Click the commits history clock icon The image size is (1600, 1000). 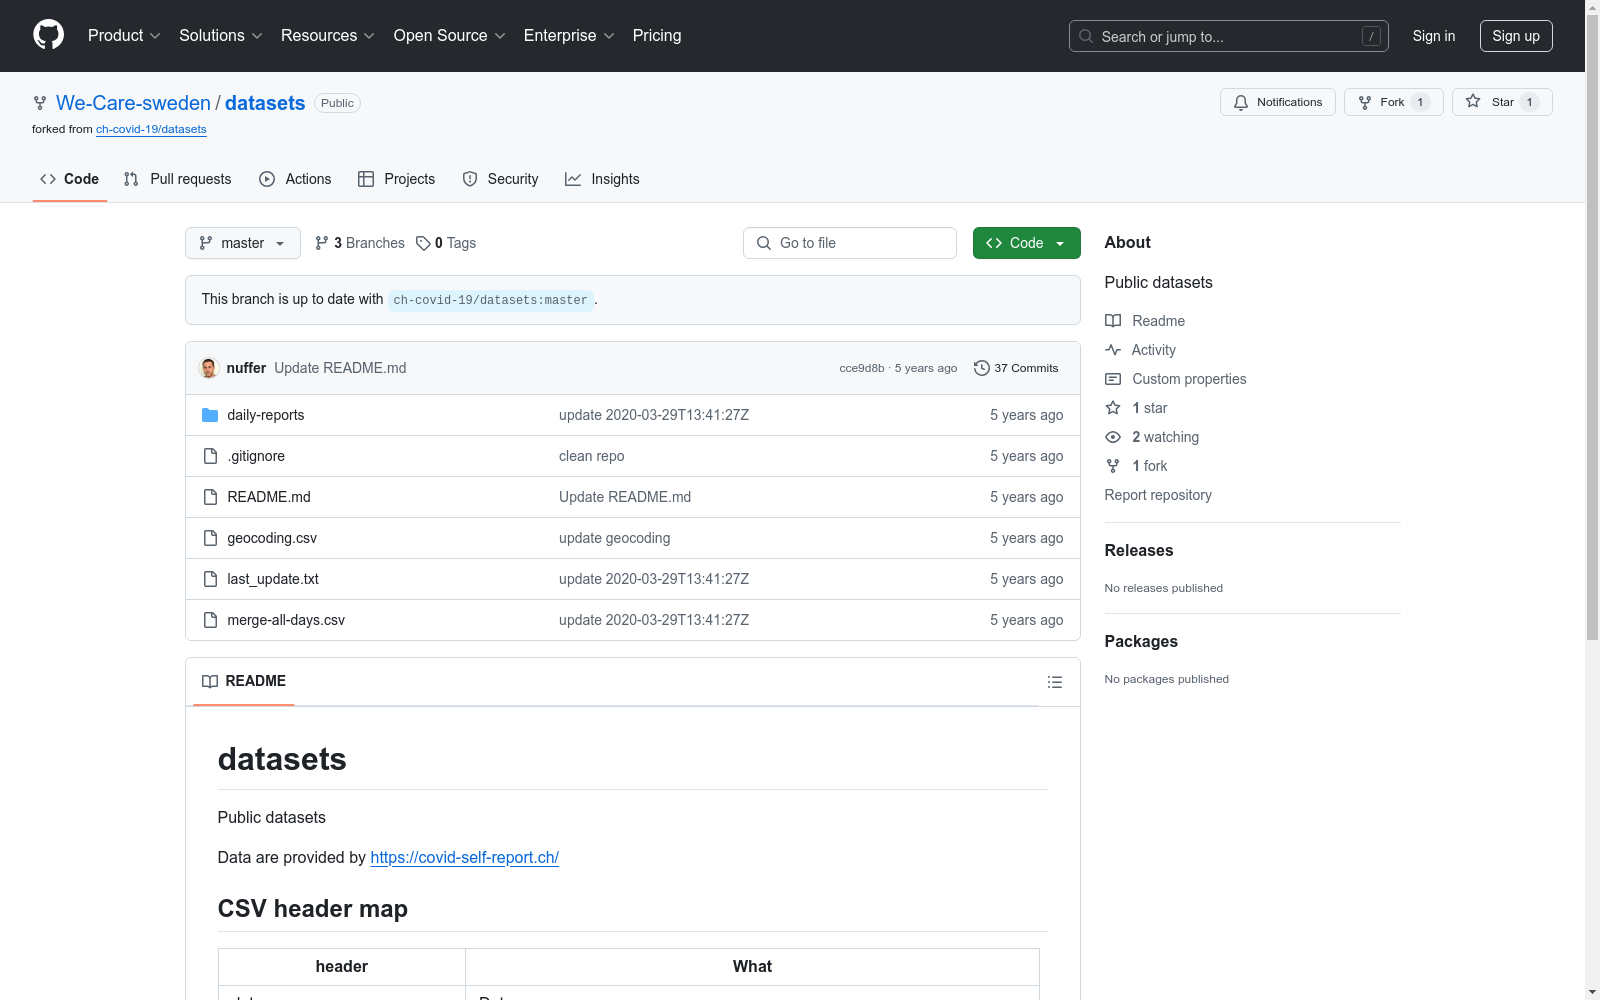pos(982,368)
